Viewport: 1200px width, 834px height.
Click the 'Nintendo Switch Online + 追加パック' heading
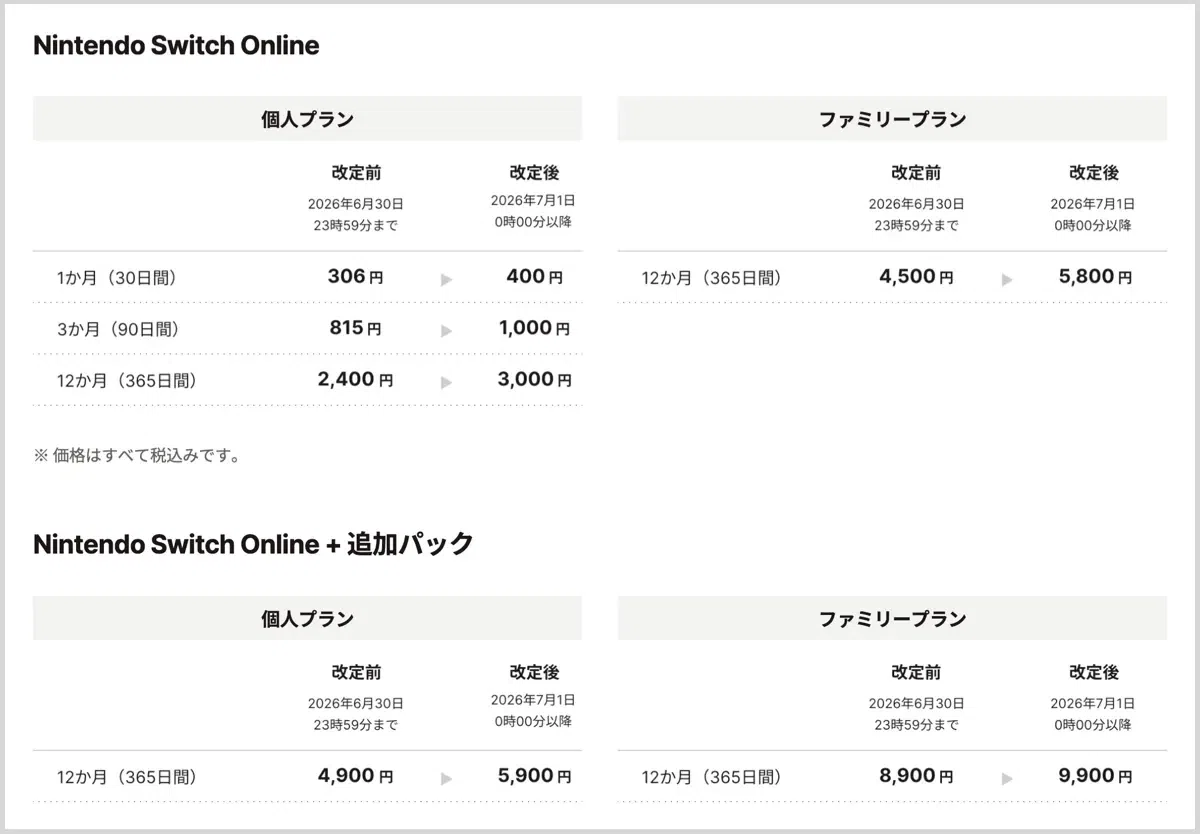[253, 544]
